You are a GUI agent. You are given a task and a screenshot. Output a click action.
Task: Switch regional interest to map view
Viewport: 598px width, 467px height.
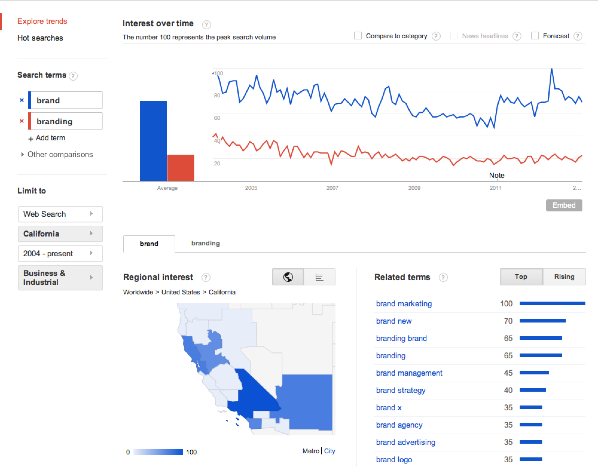(288, 277)
